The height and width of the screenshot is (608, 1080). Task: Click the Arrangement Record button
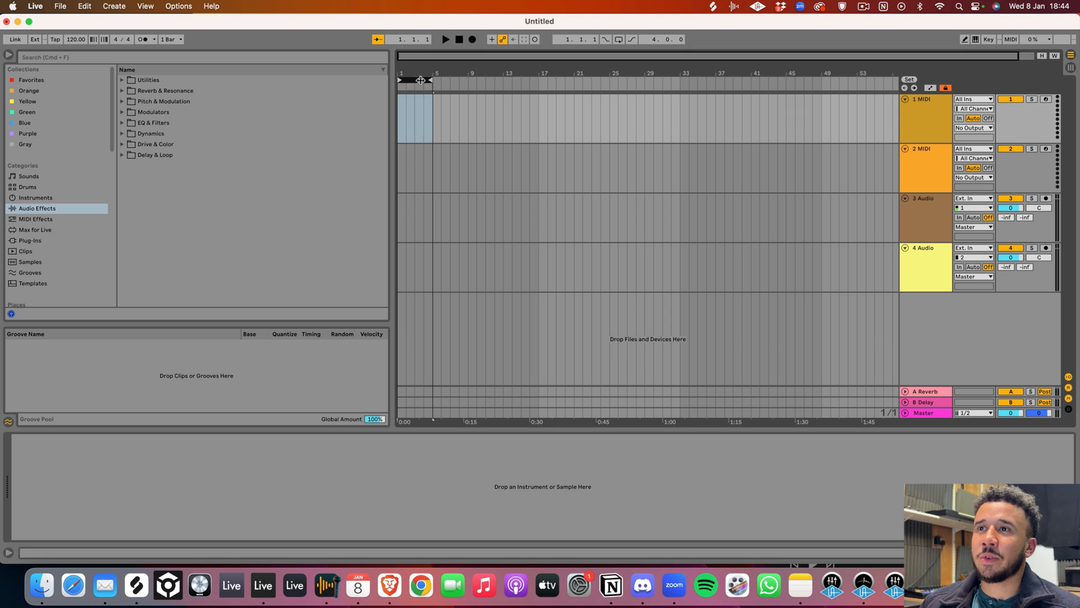pos(472,40)
